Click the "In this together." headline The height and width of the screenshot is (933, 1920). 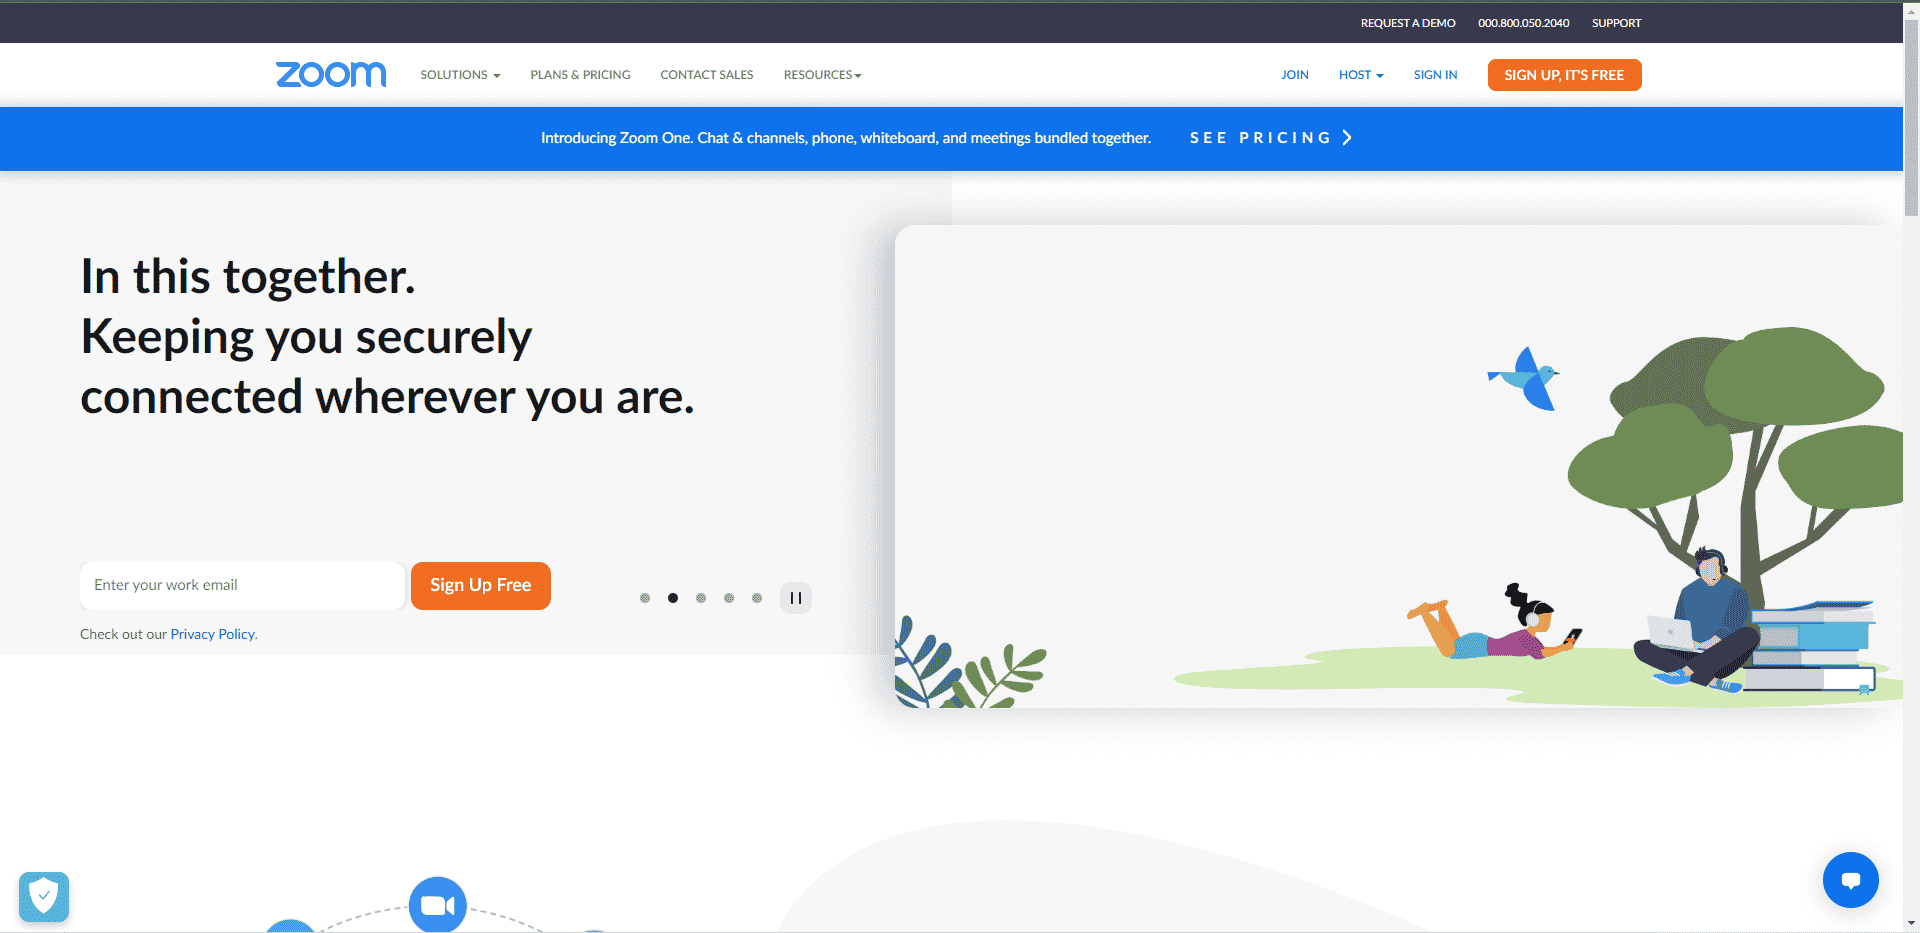point(248,277)
